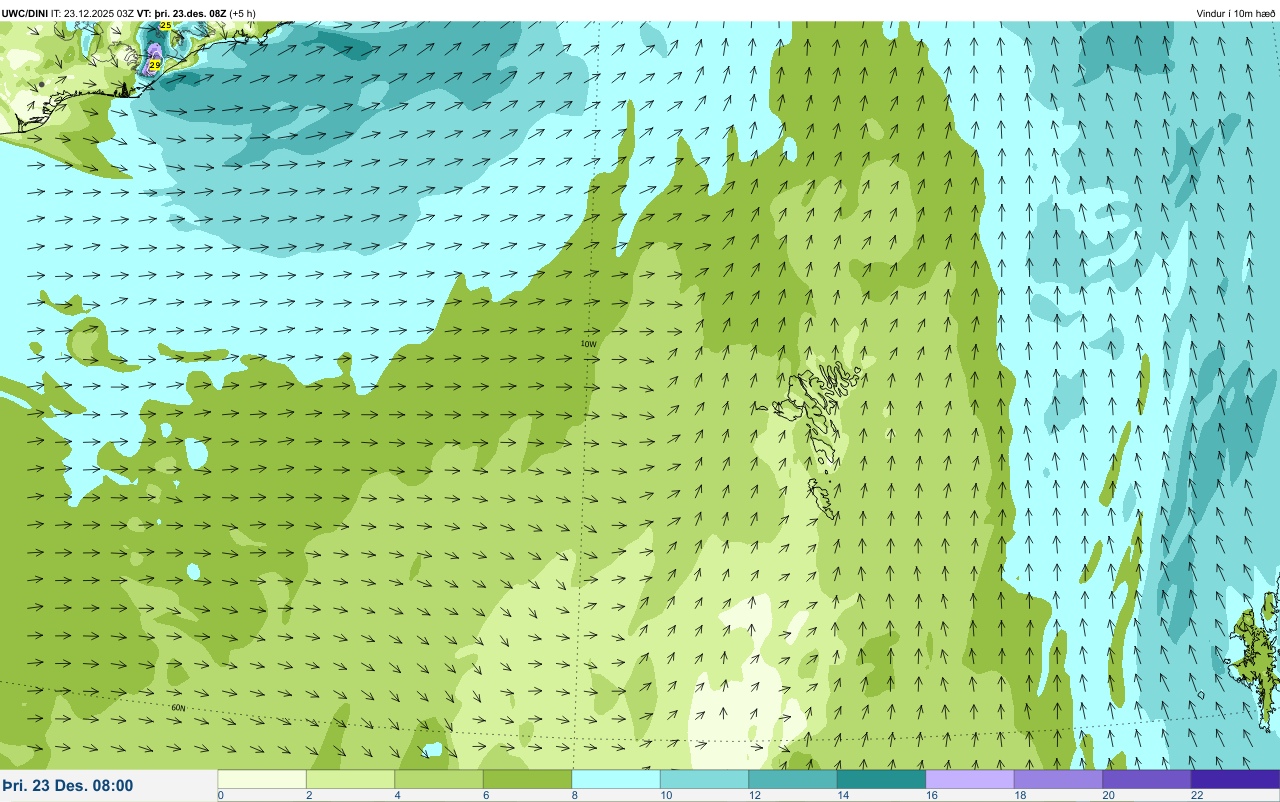The height and width of the screenshot is (802, 1280).
Task: Click the 12–14 m/s teal legend swatch
Action: pos(793,779)
